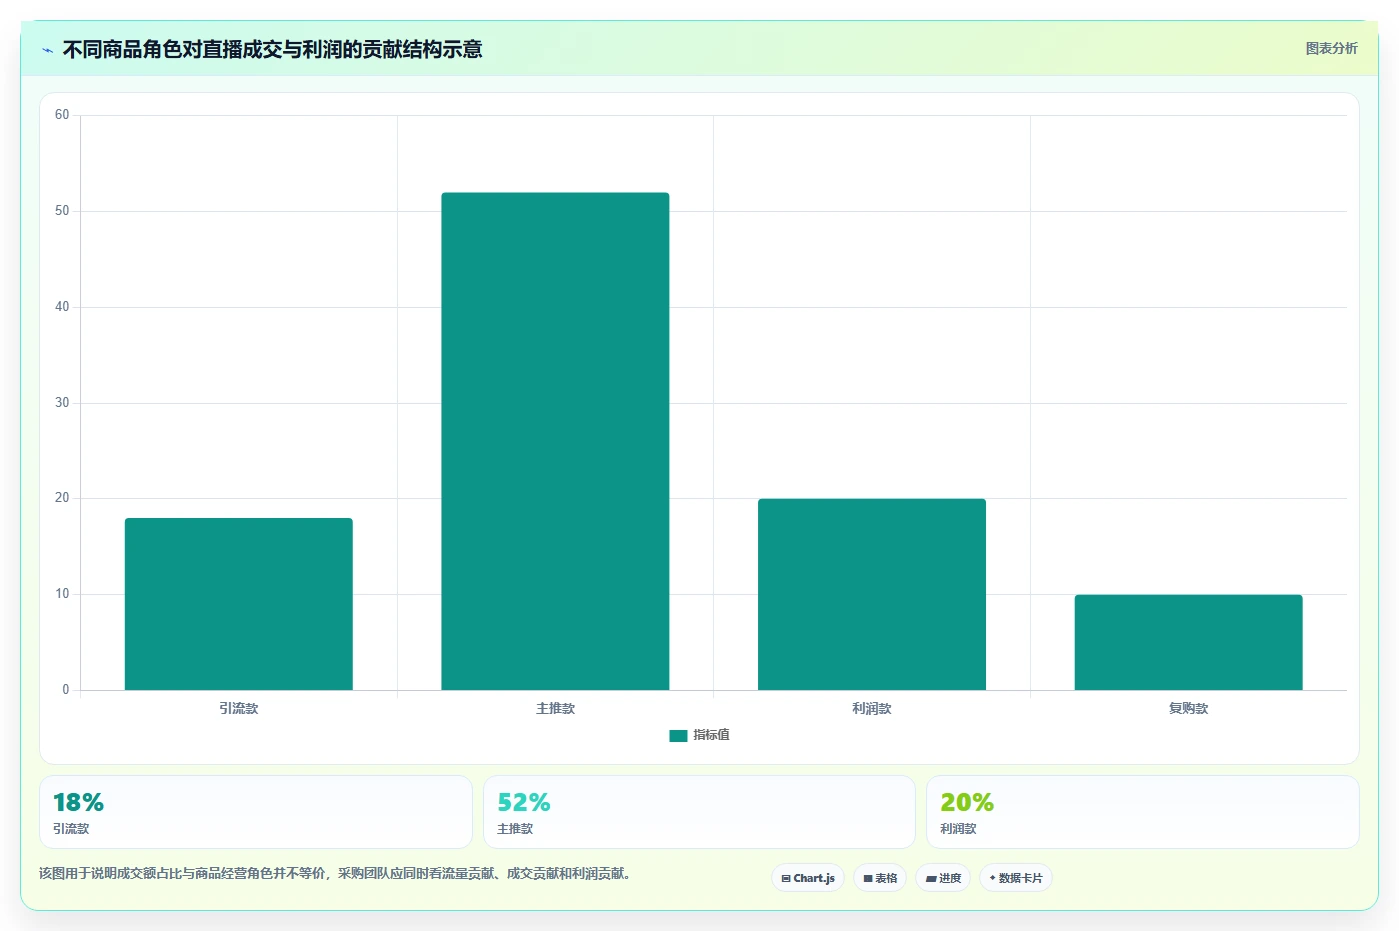Click the y-axis label 20
This screenshot has height=931, width=1399.
[62, 498]
